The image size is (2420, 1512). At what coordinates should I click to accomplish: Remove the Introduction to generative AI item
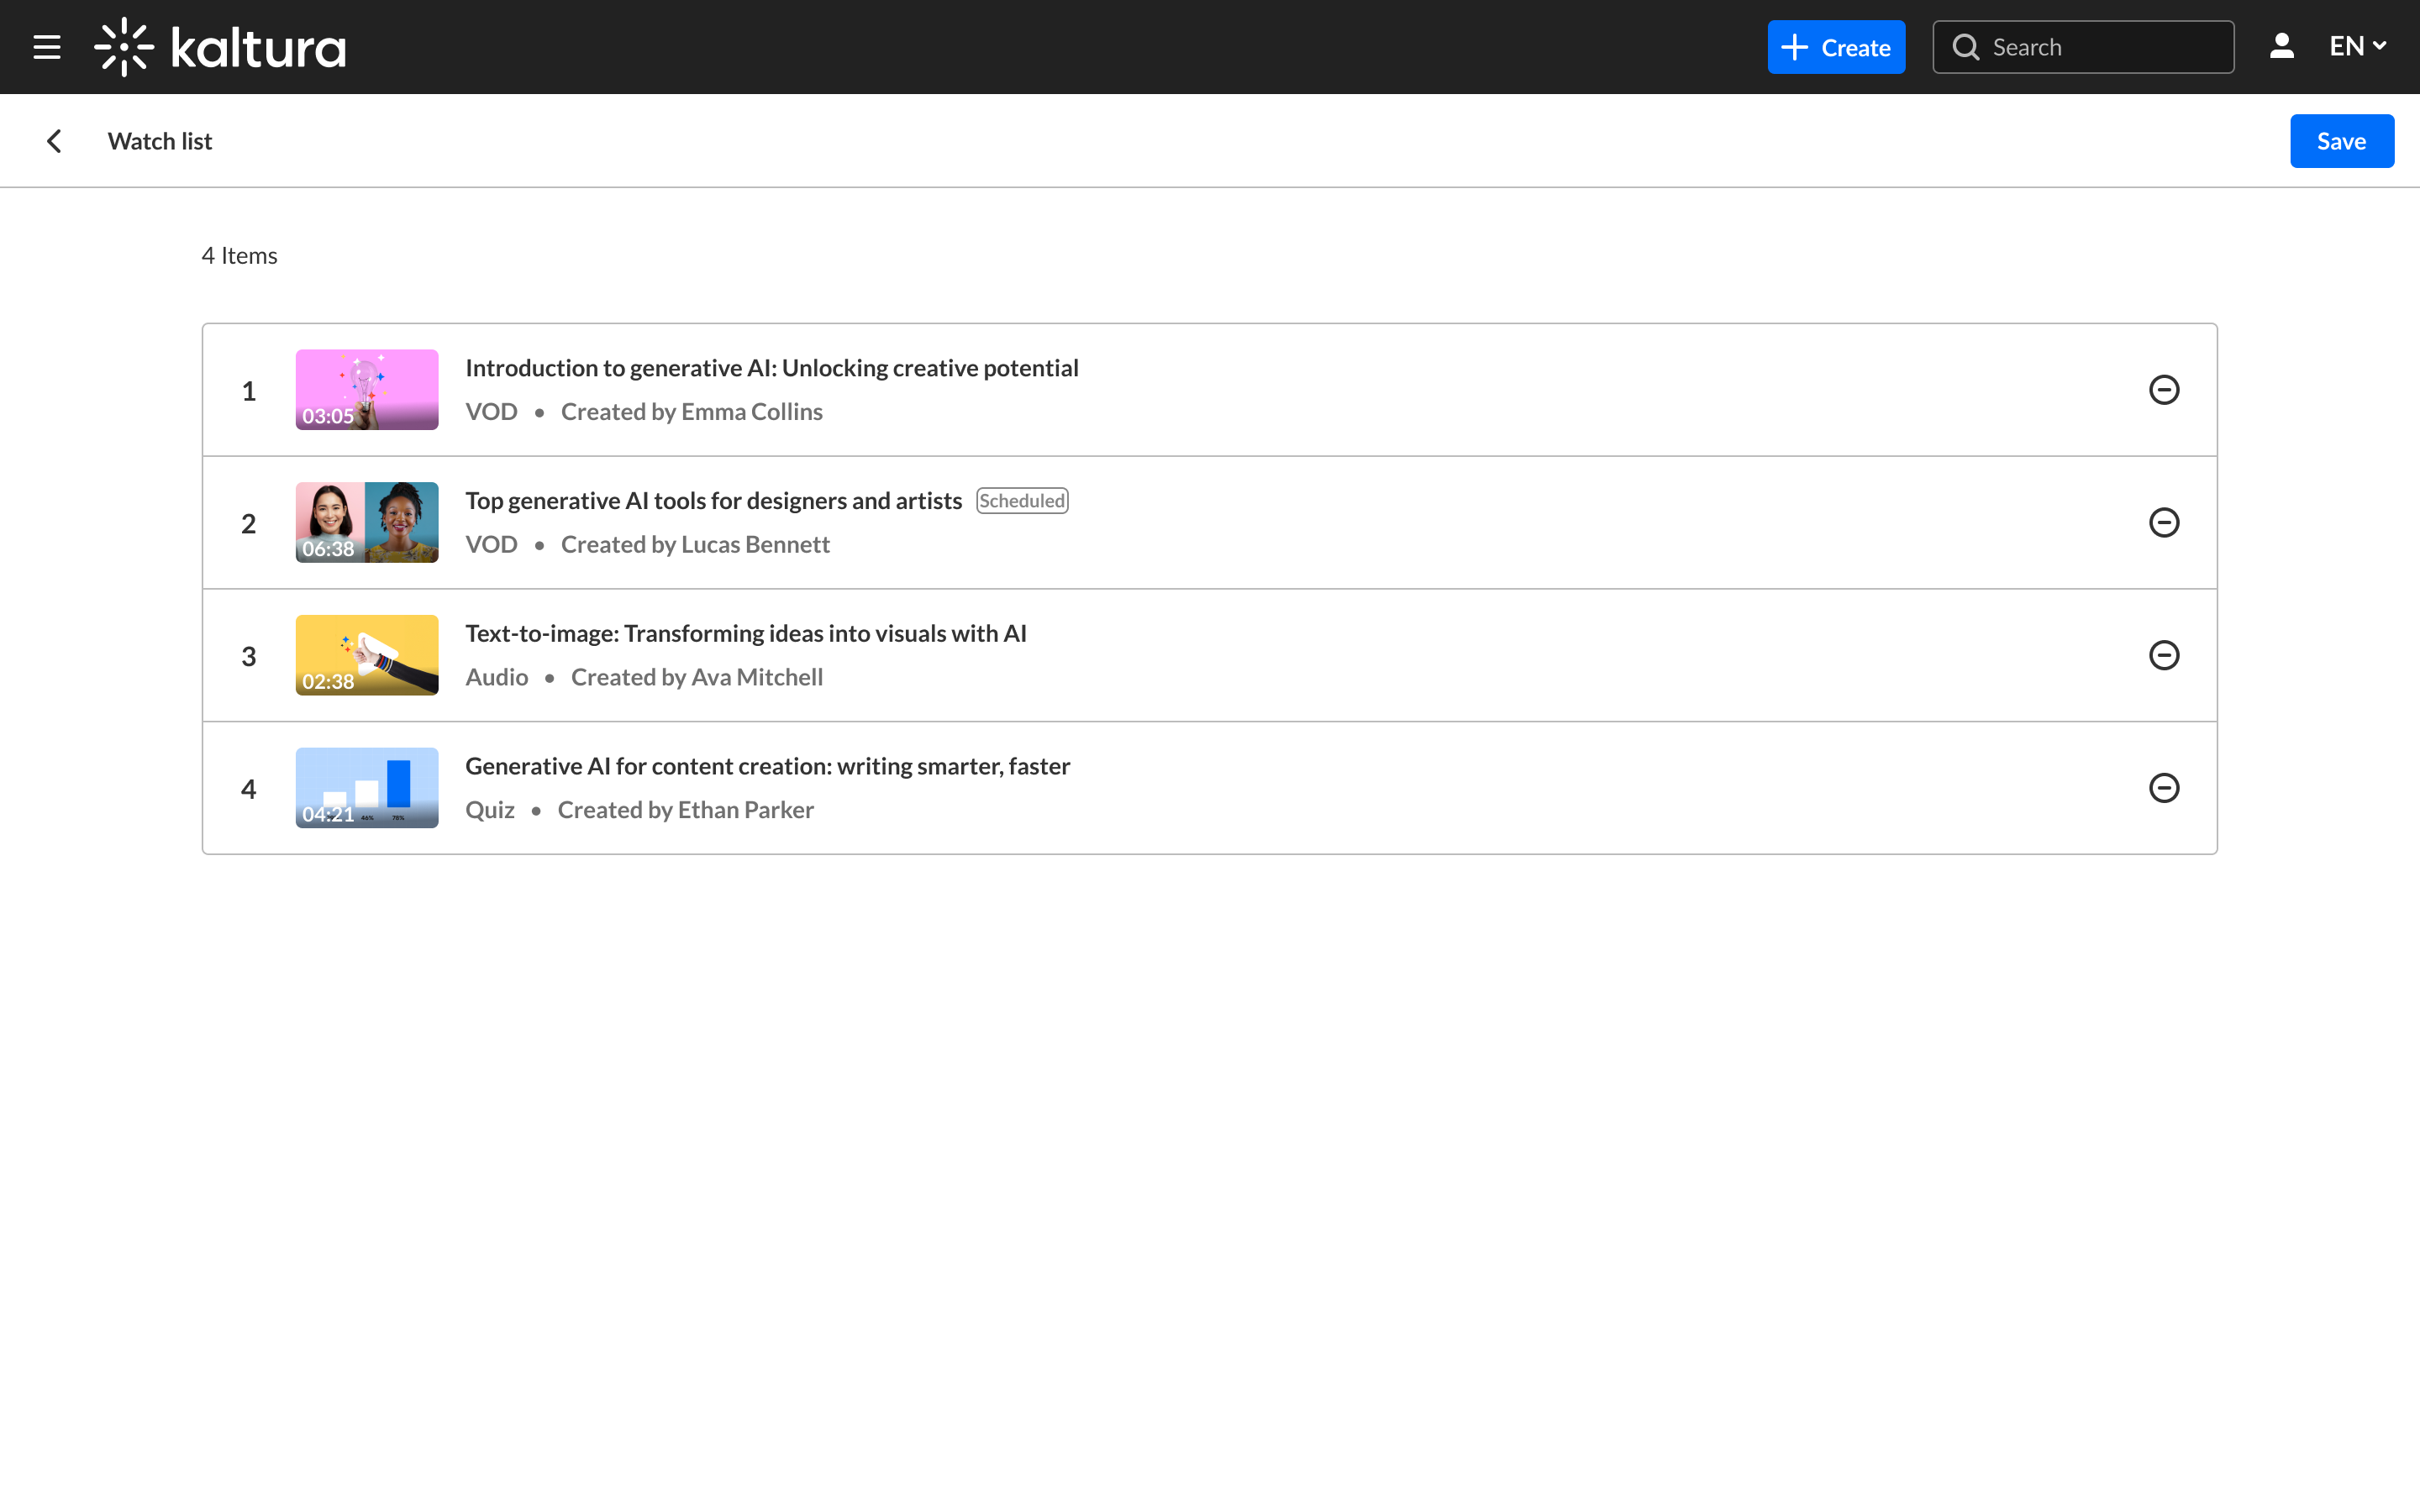tap(2163, 390)
